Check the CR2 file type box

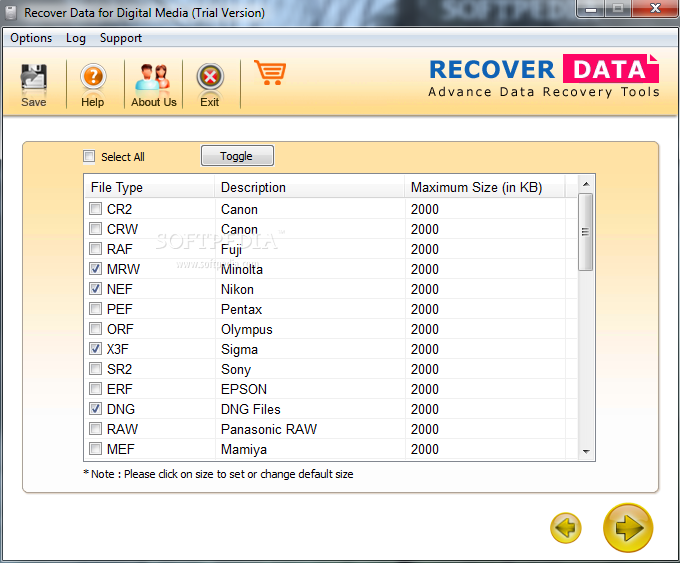[x=95, y=209]
